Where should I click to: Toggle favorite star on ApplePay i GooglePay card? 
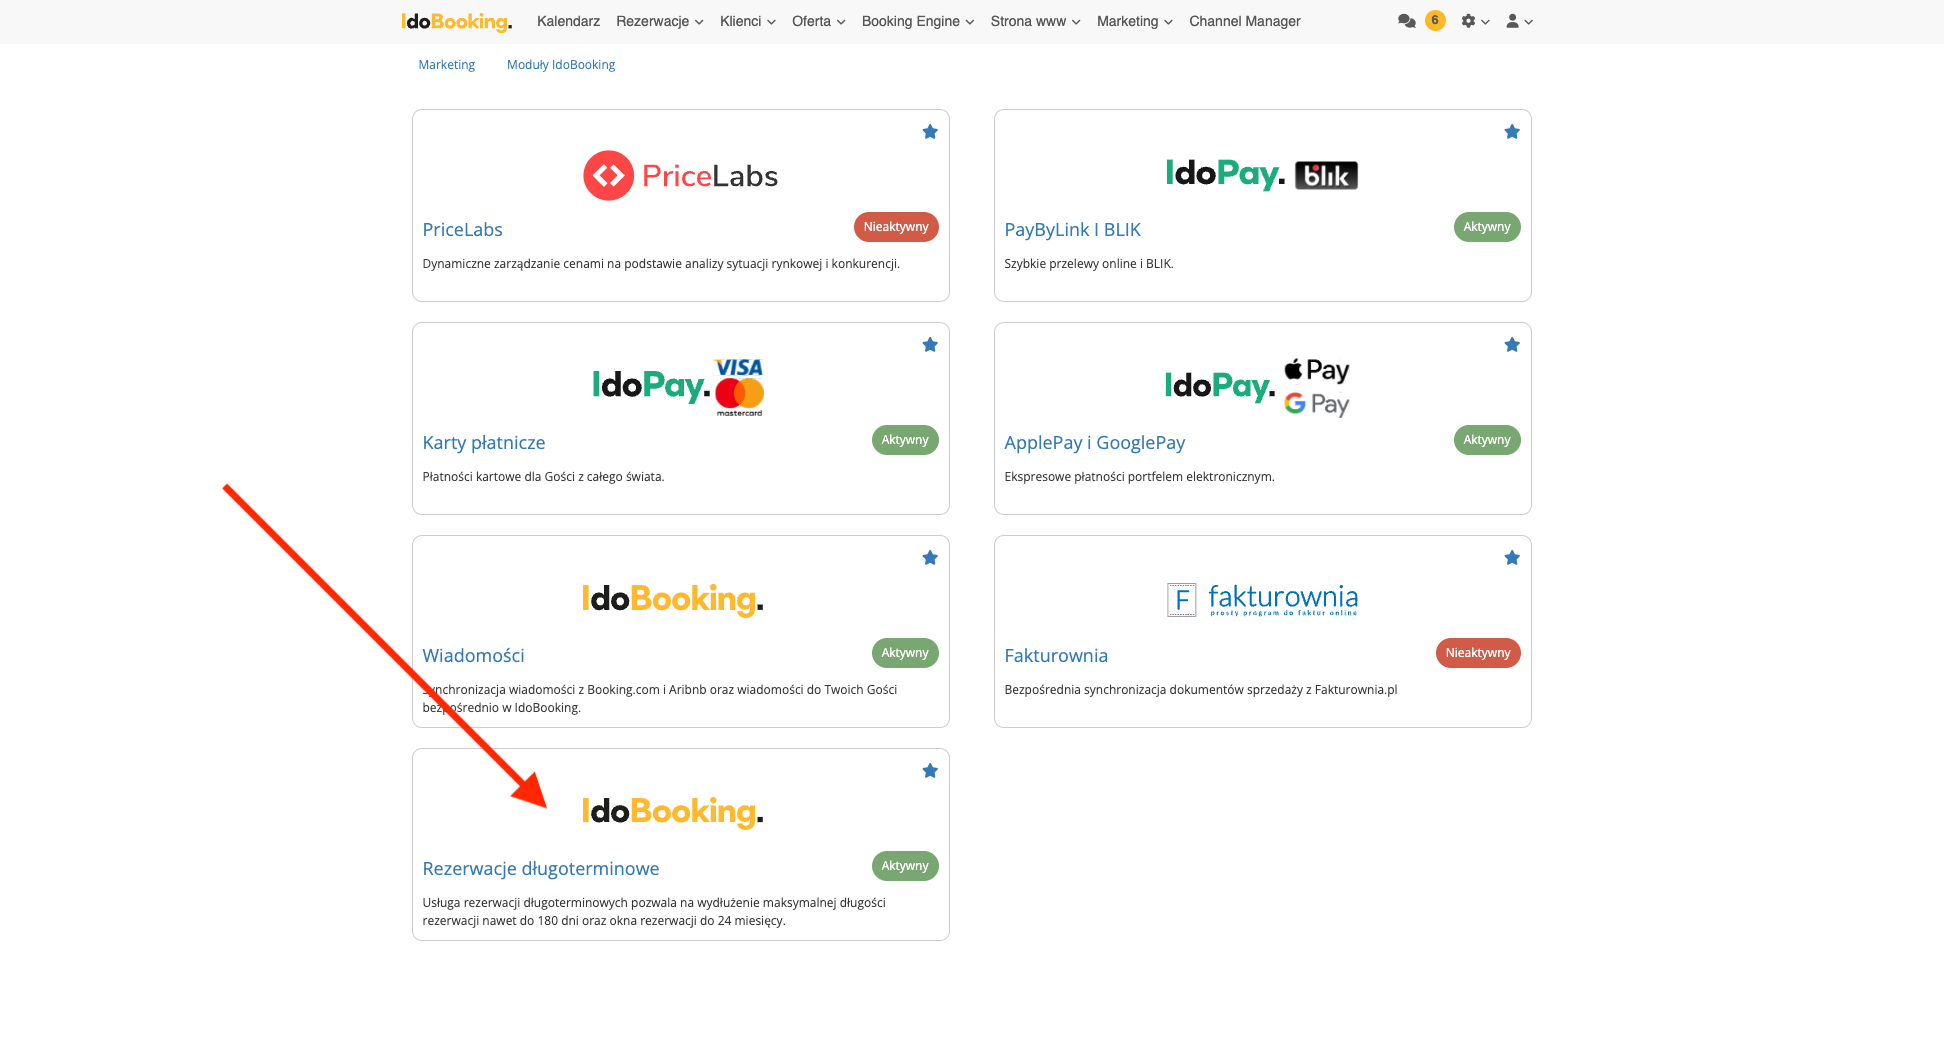click(1512, 345)
